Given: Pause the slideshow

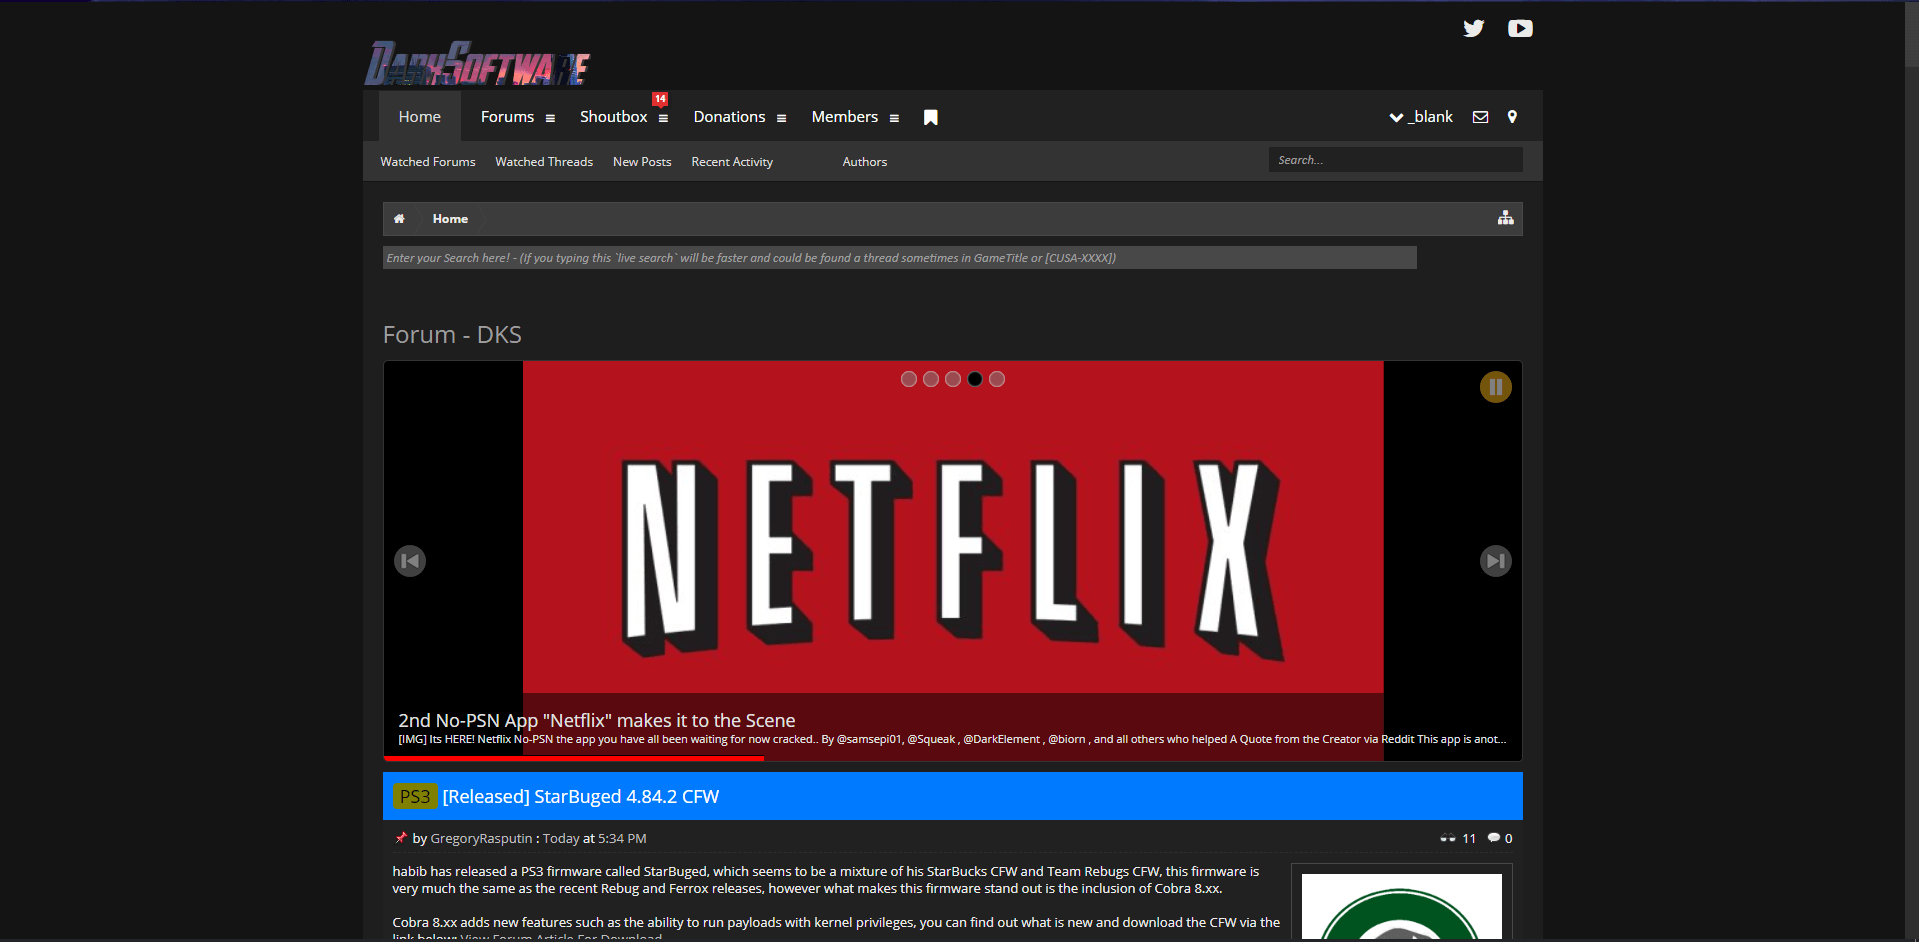Looking at the screenshot, I should coord(1495,387).
